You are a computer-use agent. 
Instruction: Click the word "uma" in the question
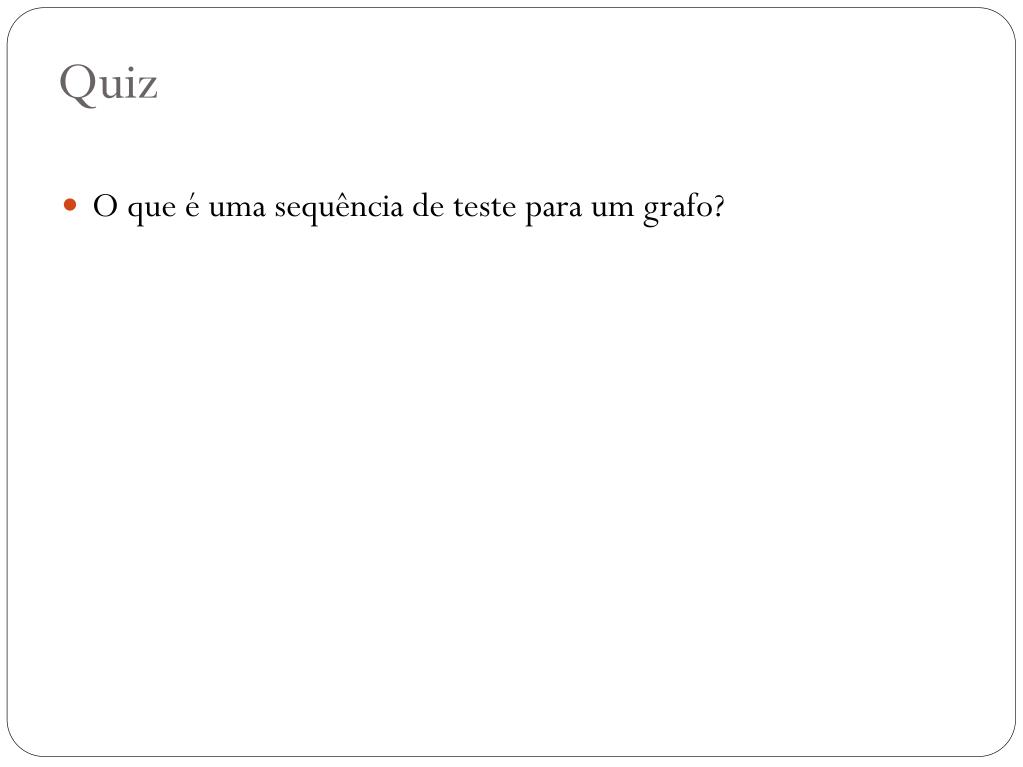[x=237, y=209]
